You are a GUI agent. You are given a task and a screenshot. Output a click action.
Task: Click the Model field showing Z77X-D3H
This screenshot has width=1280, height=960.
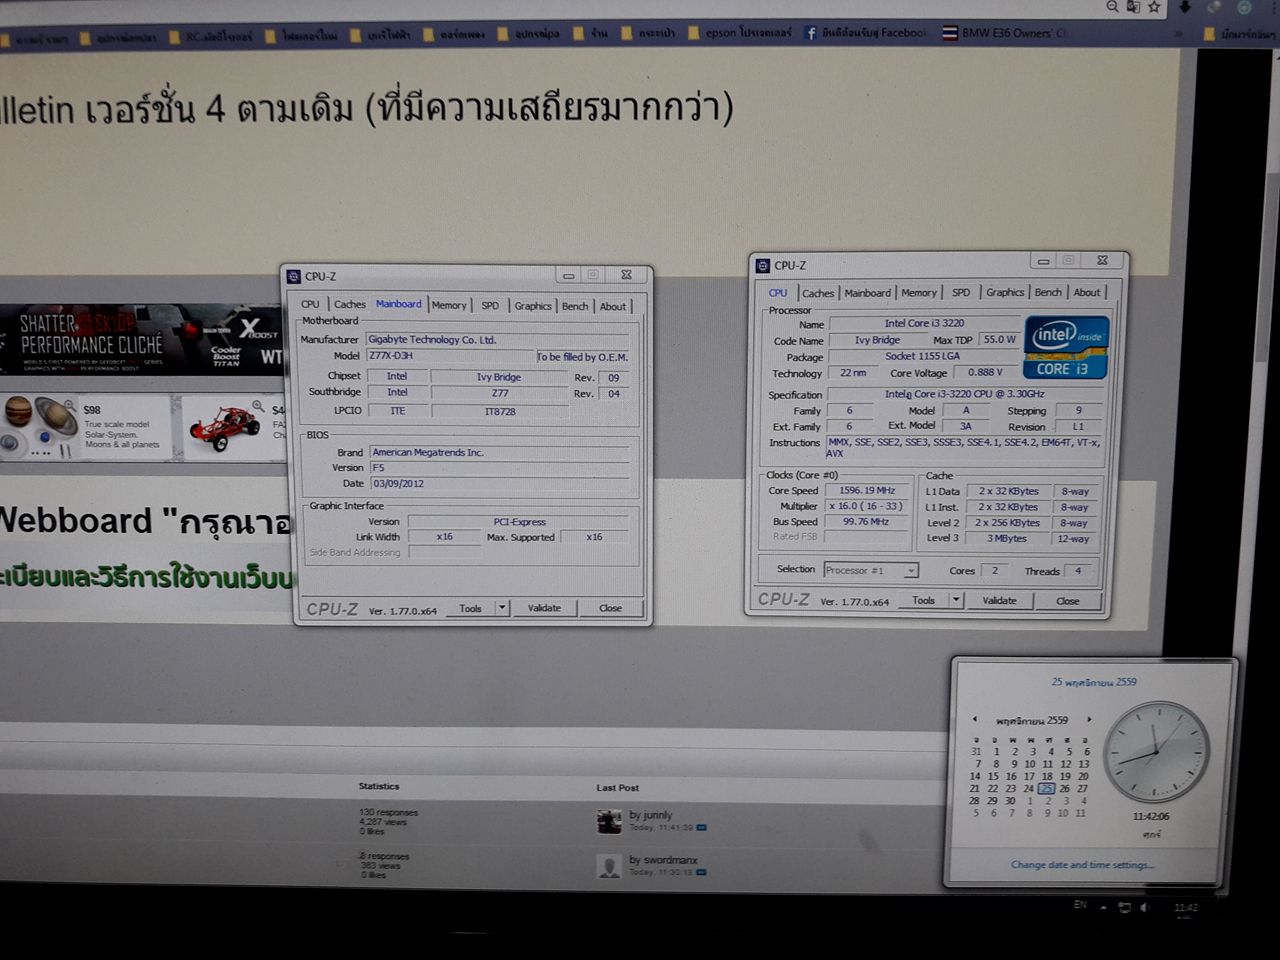[x=449, y=356]
